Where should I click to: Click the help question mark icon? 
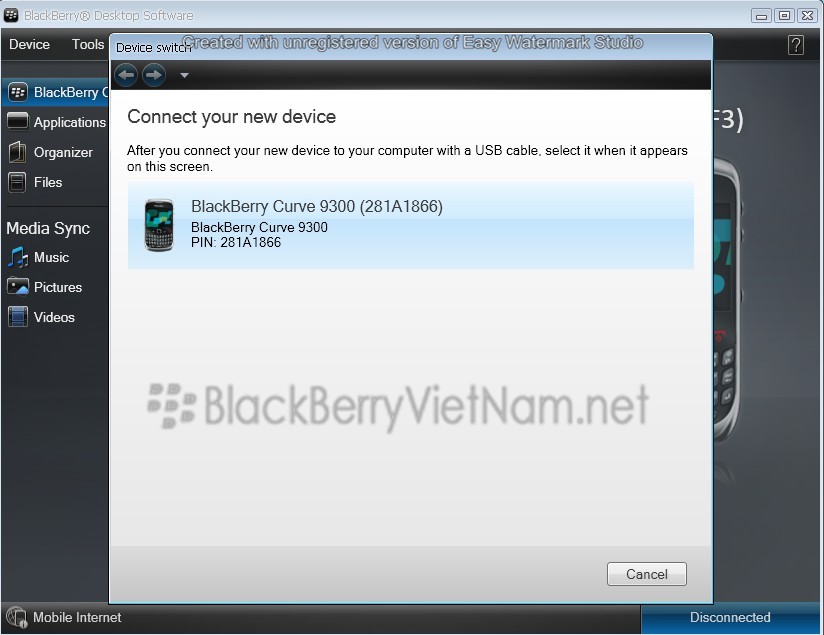pyautogui.click(x=796, y=46)
